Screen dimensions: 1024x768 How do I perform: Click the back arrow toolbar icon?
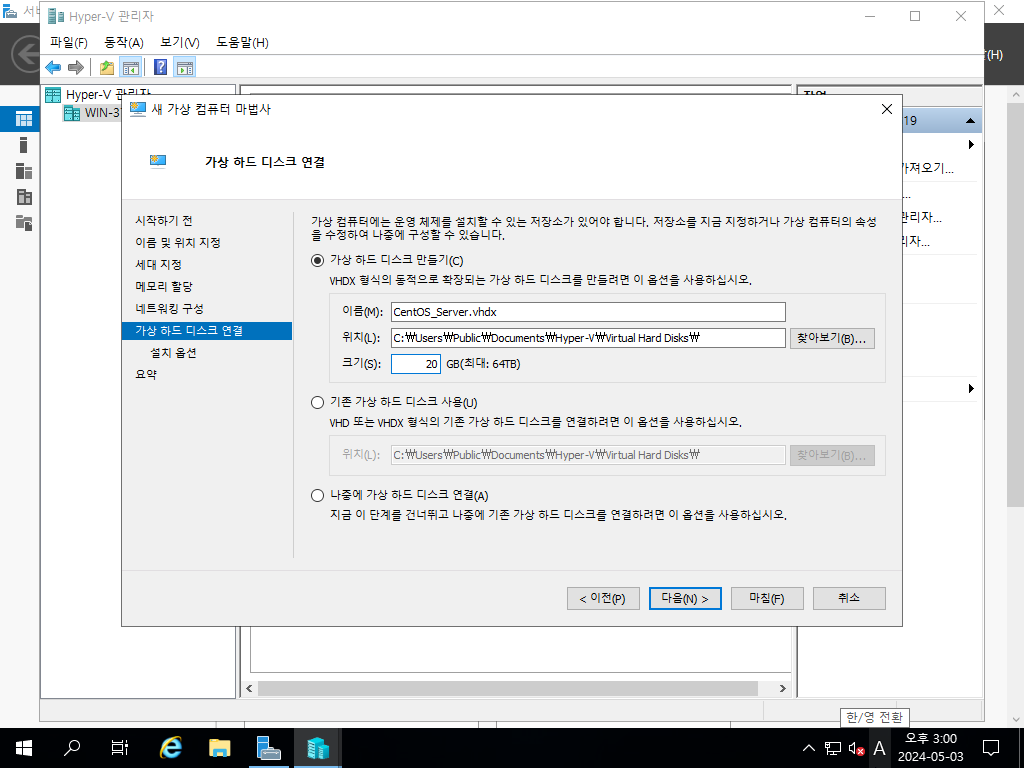(x=54, y=67)
